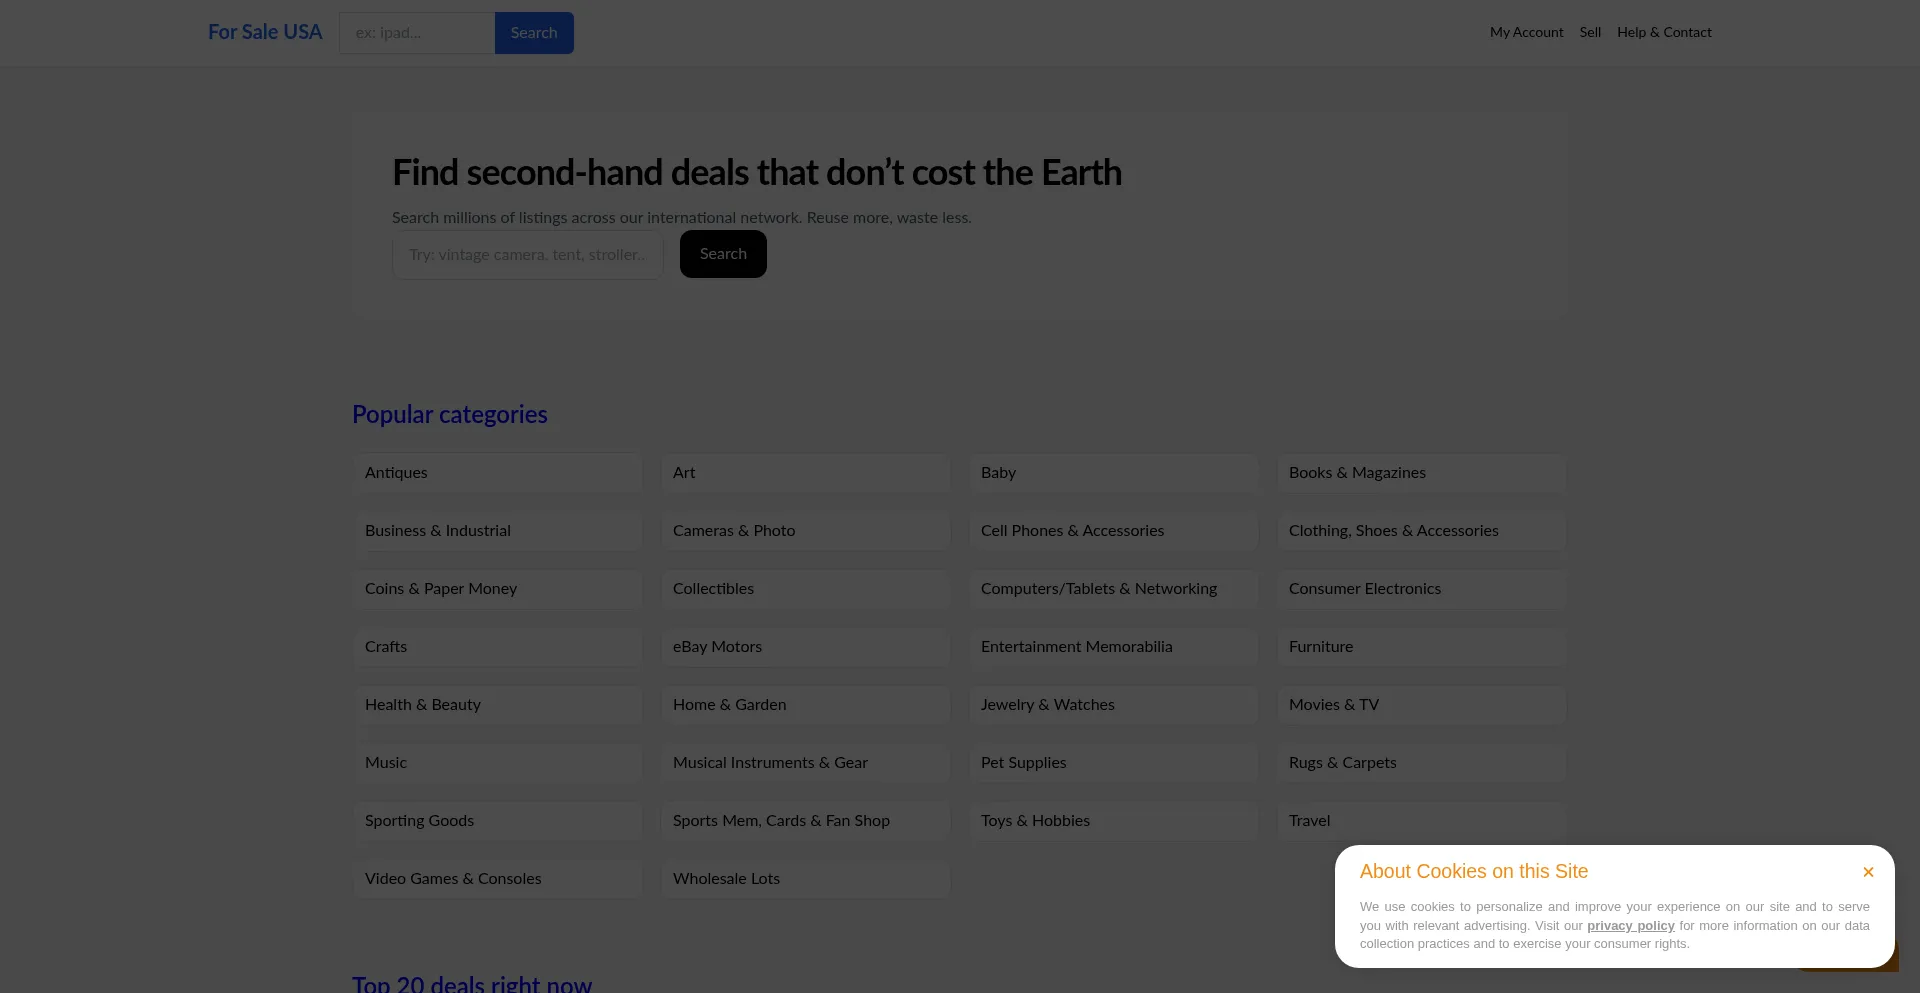Click the black Search button in hero
Screen dimensions: 1920x993
pos(723,254)
